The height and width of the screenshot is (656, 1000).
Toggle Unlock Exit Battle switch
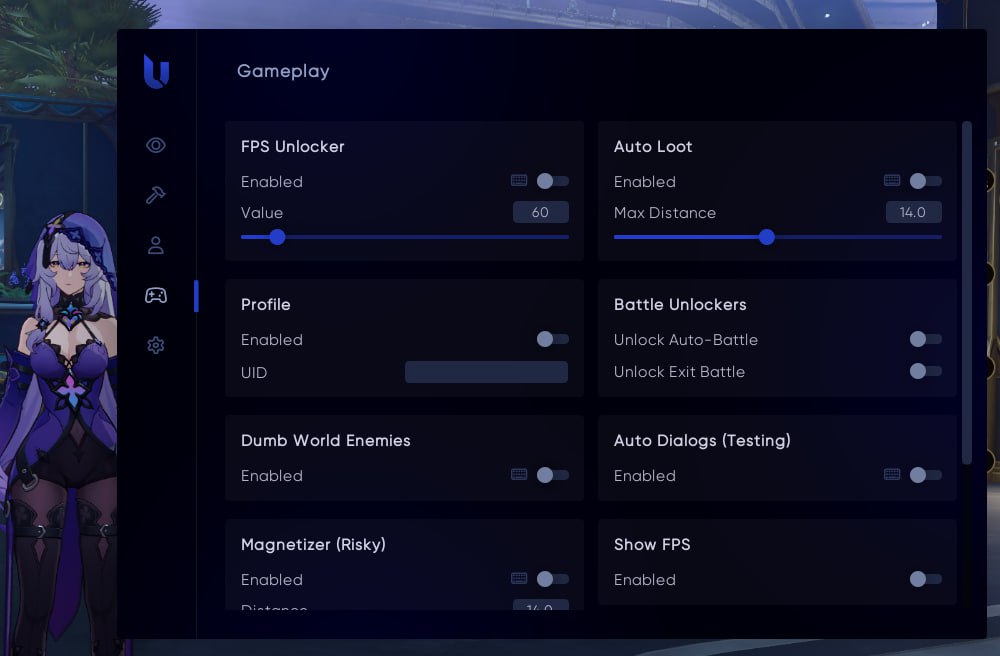pyautogui.click(x=925, y=371)
